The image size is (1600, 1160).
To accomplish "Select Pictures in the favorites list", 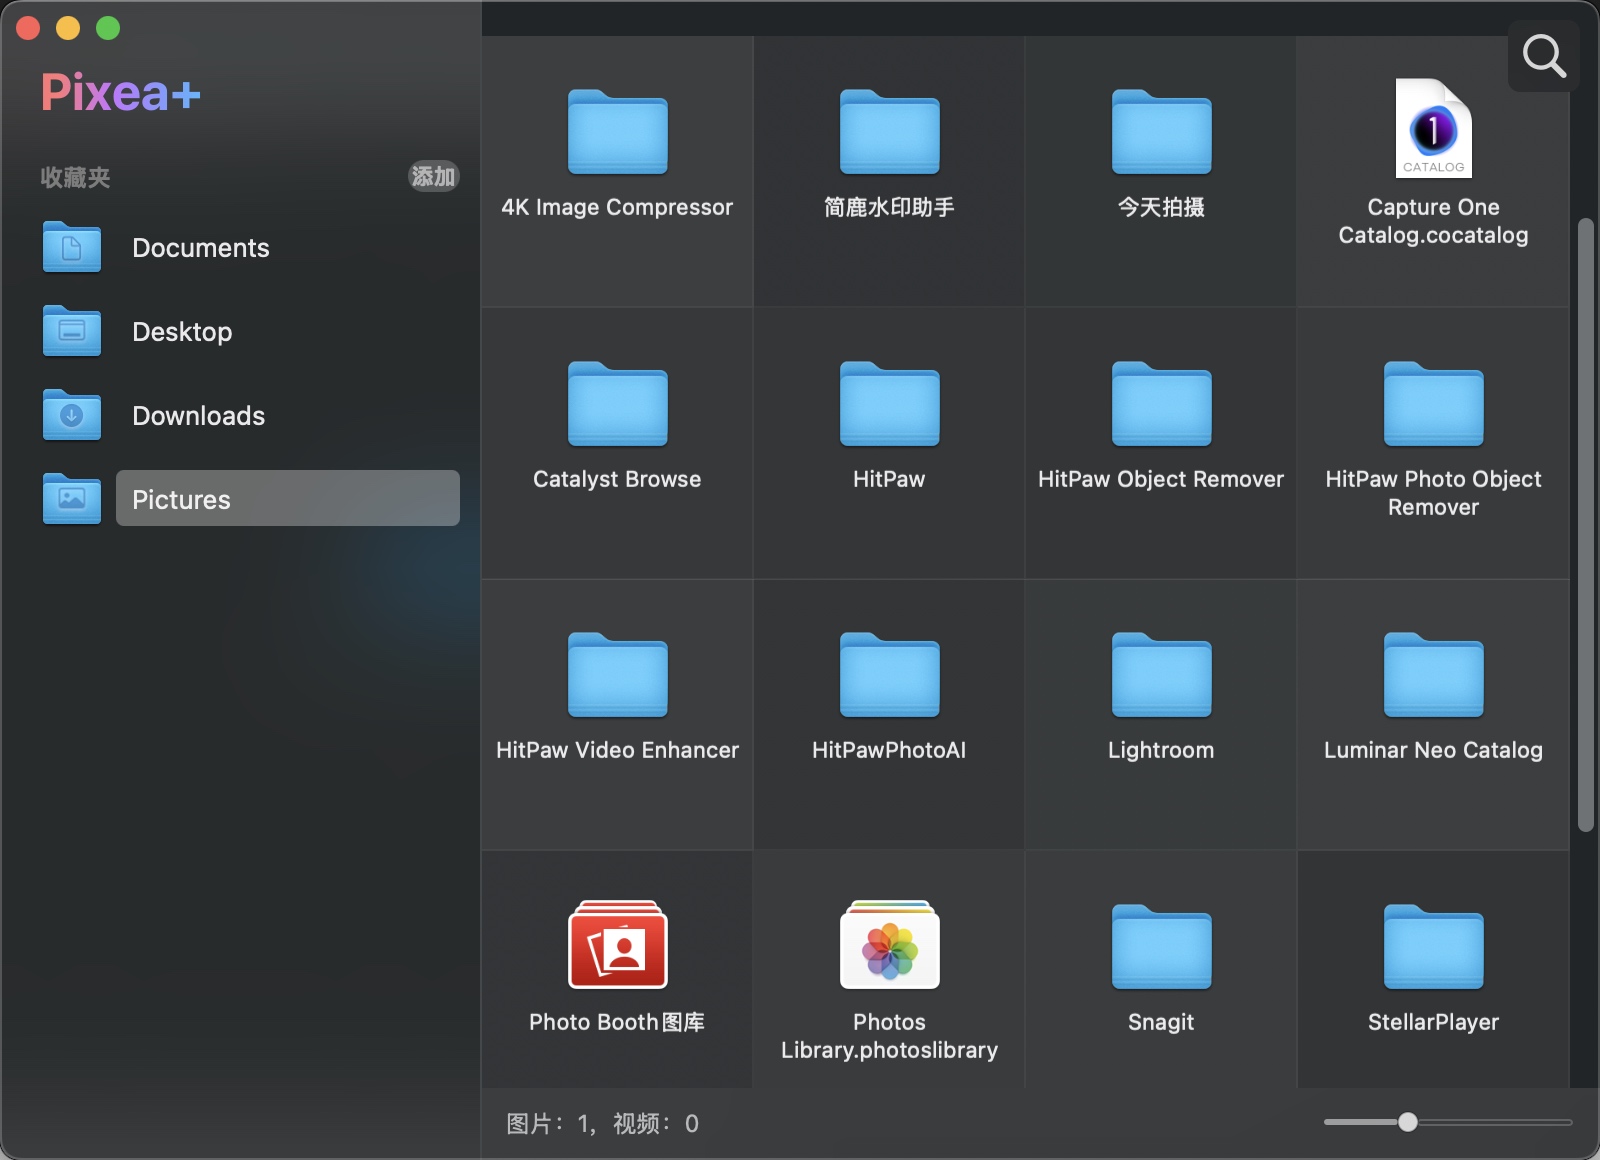I will [287, 498].
